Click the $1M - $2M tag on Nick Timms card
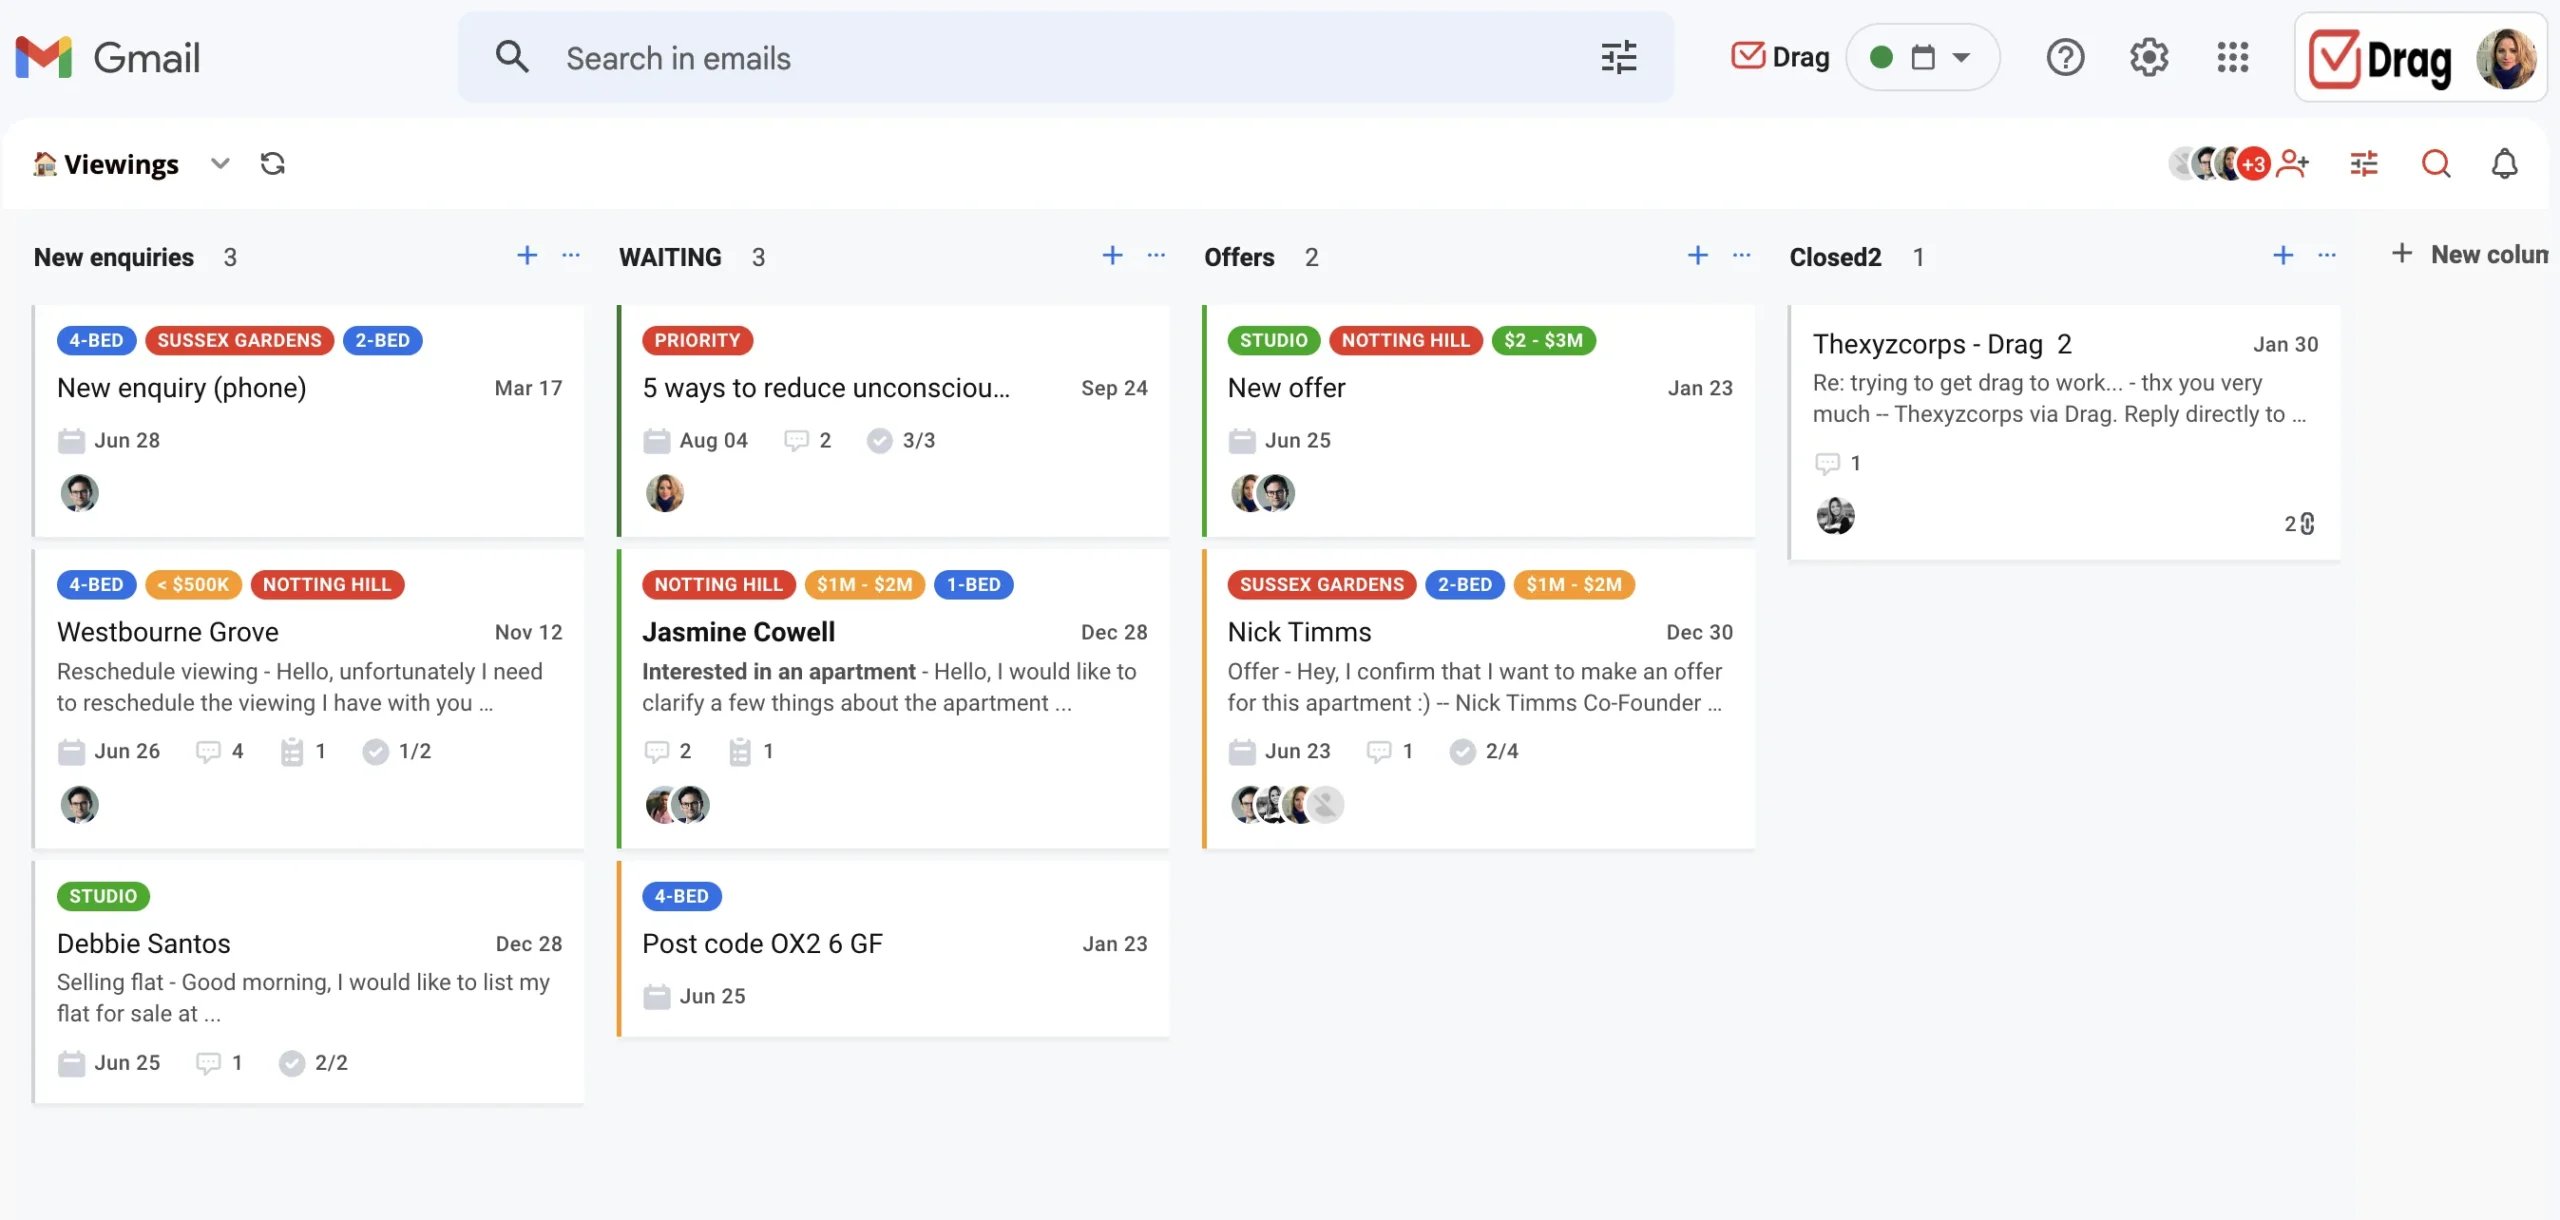The image size is (2560, 1220). pos(1574,584)
